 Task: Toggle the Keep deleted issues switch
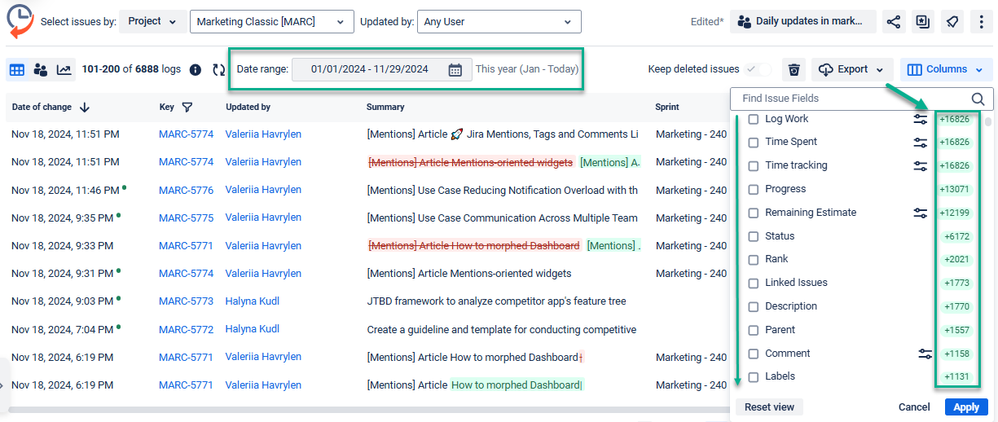759,69
